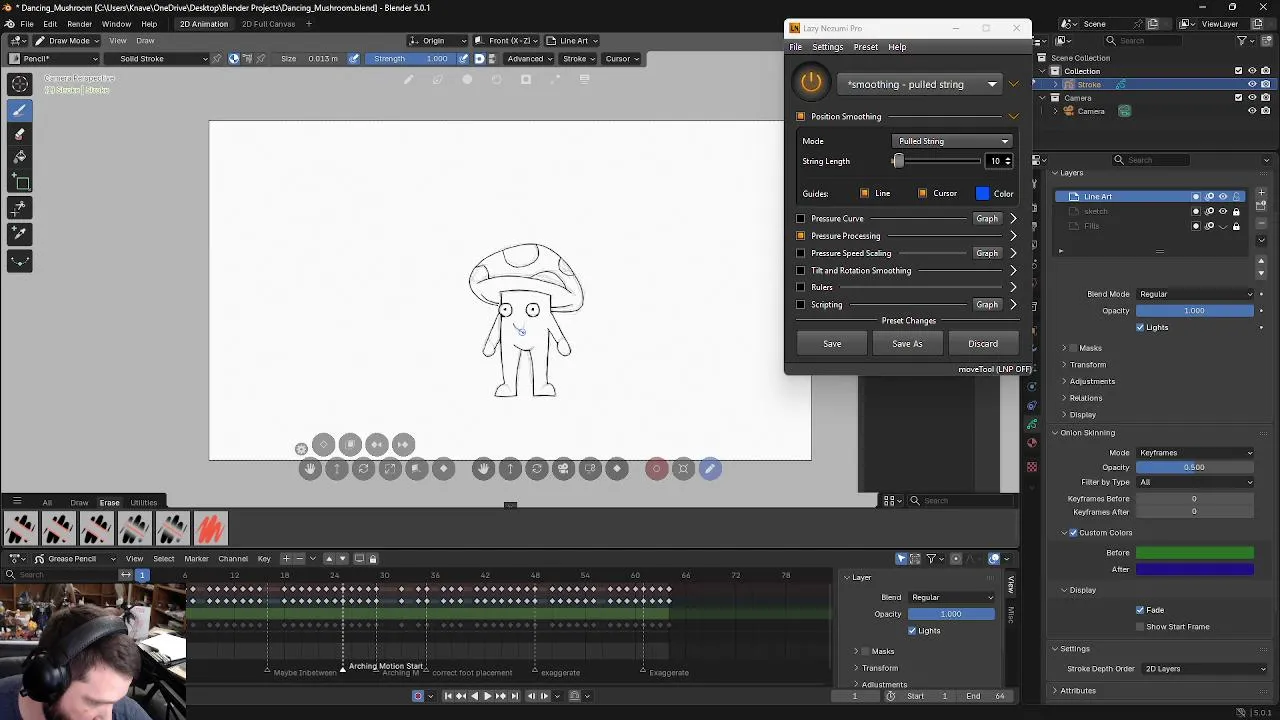1280x720 pixels.
Task: Select the Eyedropper tool
Action: [x=19, y=233]
